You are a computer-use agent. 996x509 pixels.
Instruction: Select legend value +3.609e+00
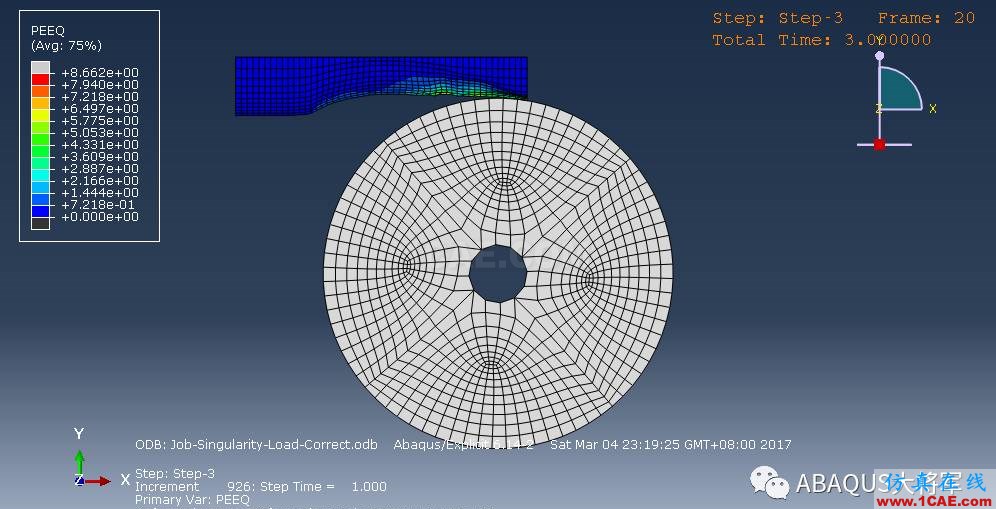[100, 157]
